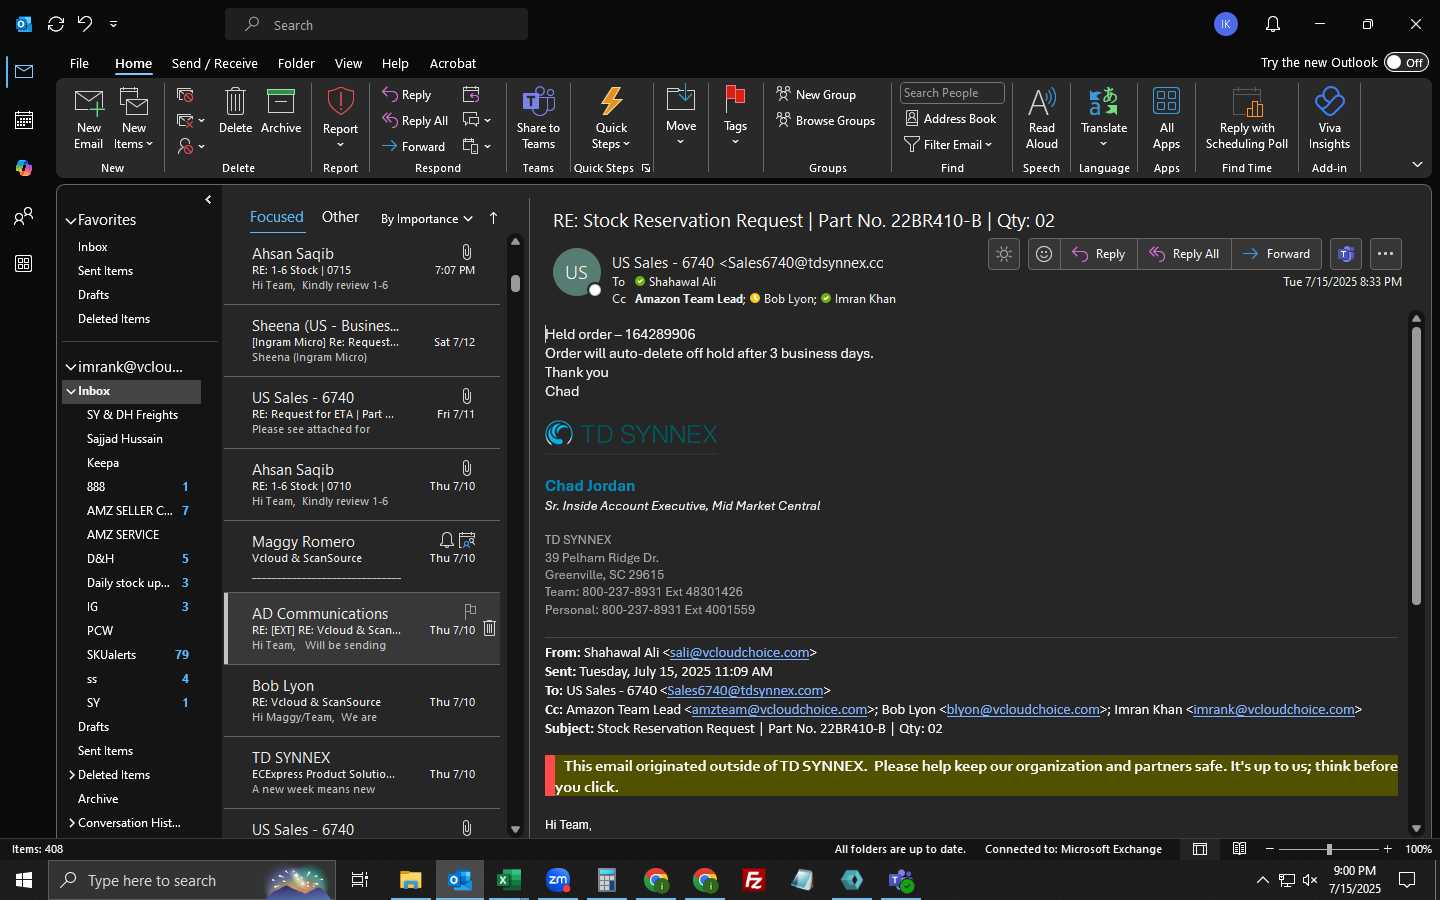1440x900 pixels.
Task: Open the File menu
Action: pos(79,63)
